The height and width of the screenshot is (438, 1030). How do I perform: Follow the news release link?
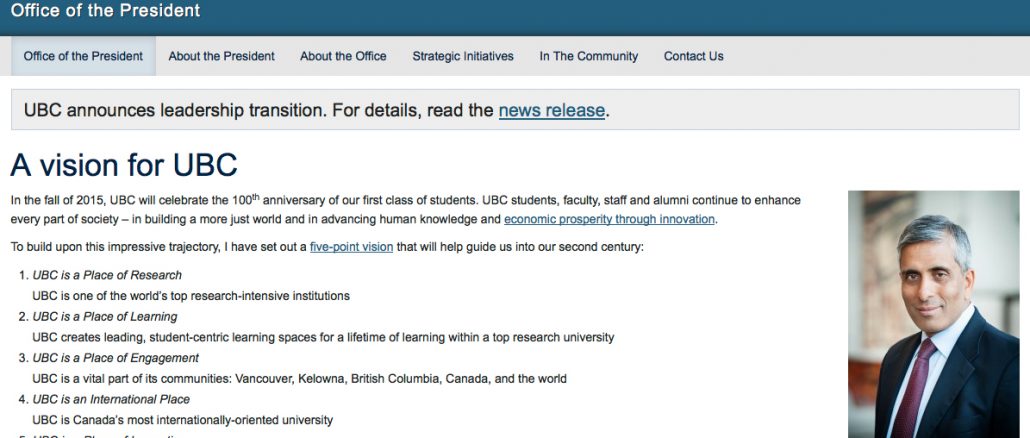tap(551, 110)
